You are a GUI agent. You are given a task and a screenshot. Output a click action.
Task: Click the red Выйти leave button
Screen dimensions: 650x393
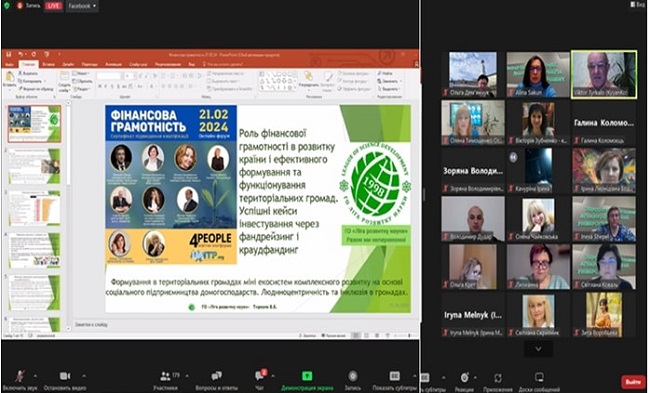point(633,382)
